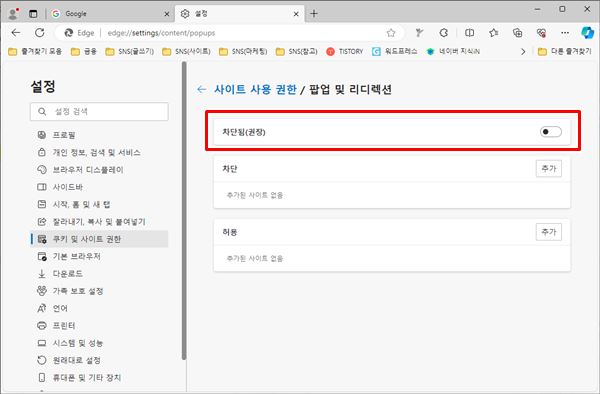Open 다른 즐겨찾기 folder
This screenshot has width=600, height=394.
pos(565,51)
